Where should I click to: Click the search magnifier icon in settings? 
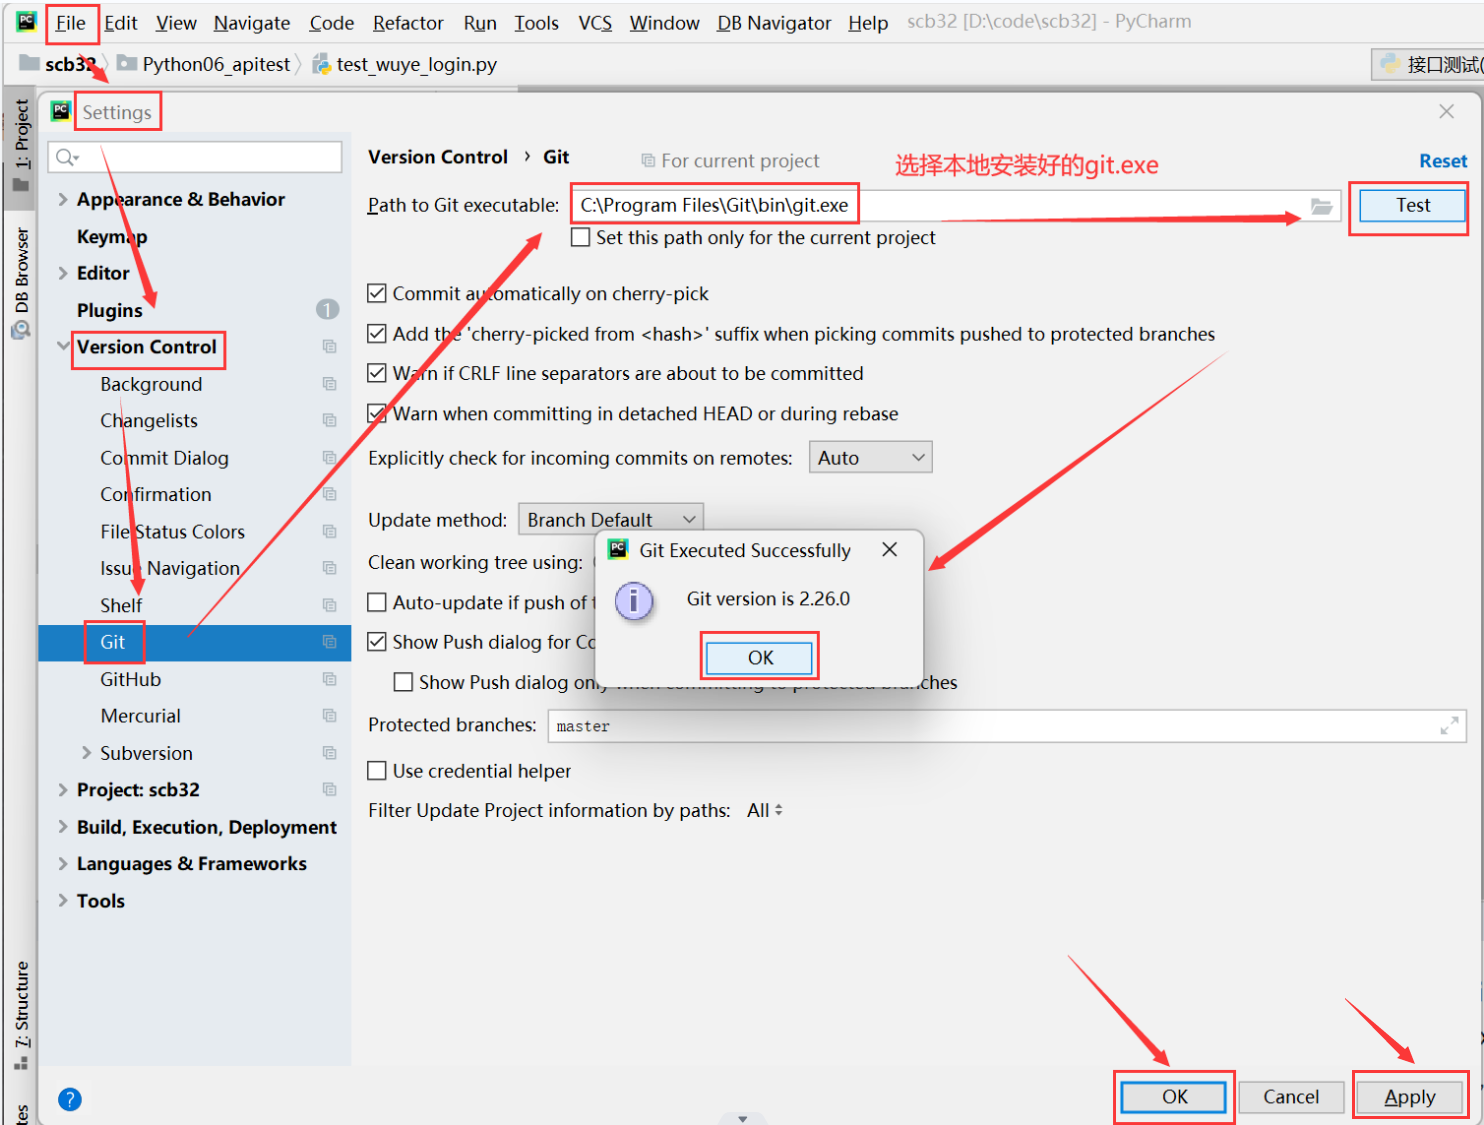click(66, 157)
